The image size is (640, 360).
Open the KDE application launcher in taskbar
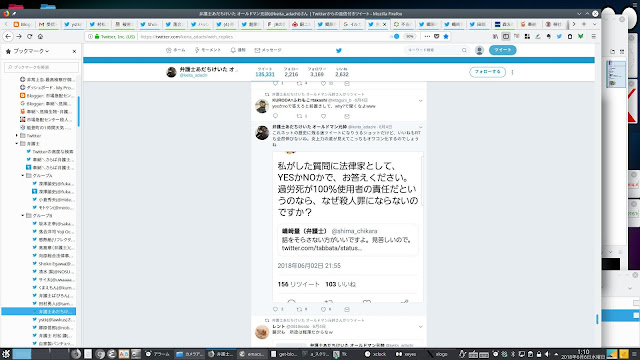[x=6, y=354]
